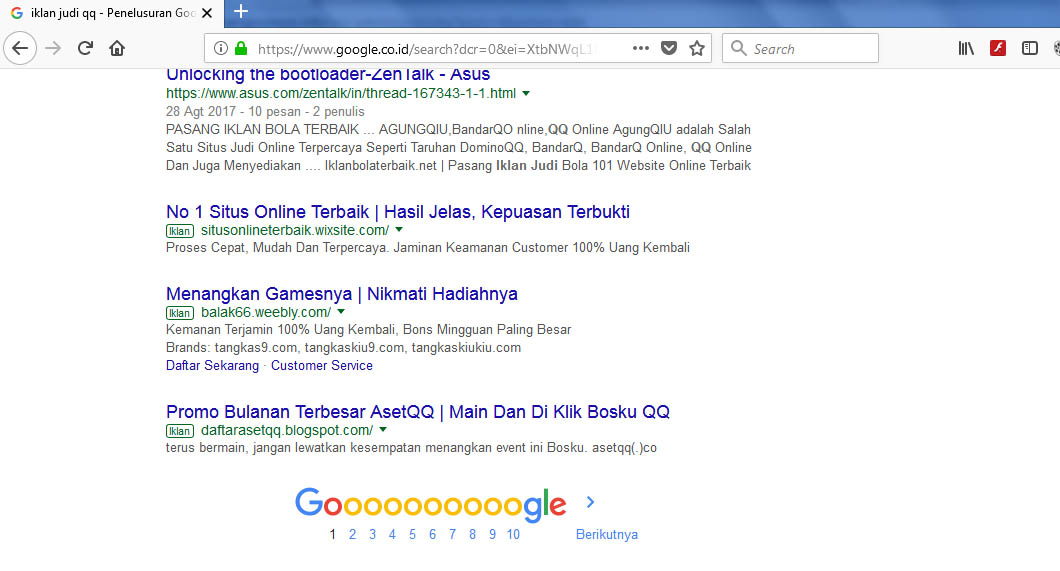The width and height of the screenshot is (1060, 571).
Task: Go to results page 9
Action: pyautogui.click(x=492, y=535)
